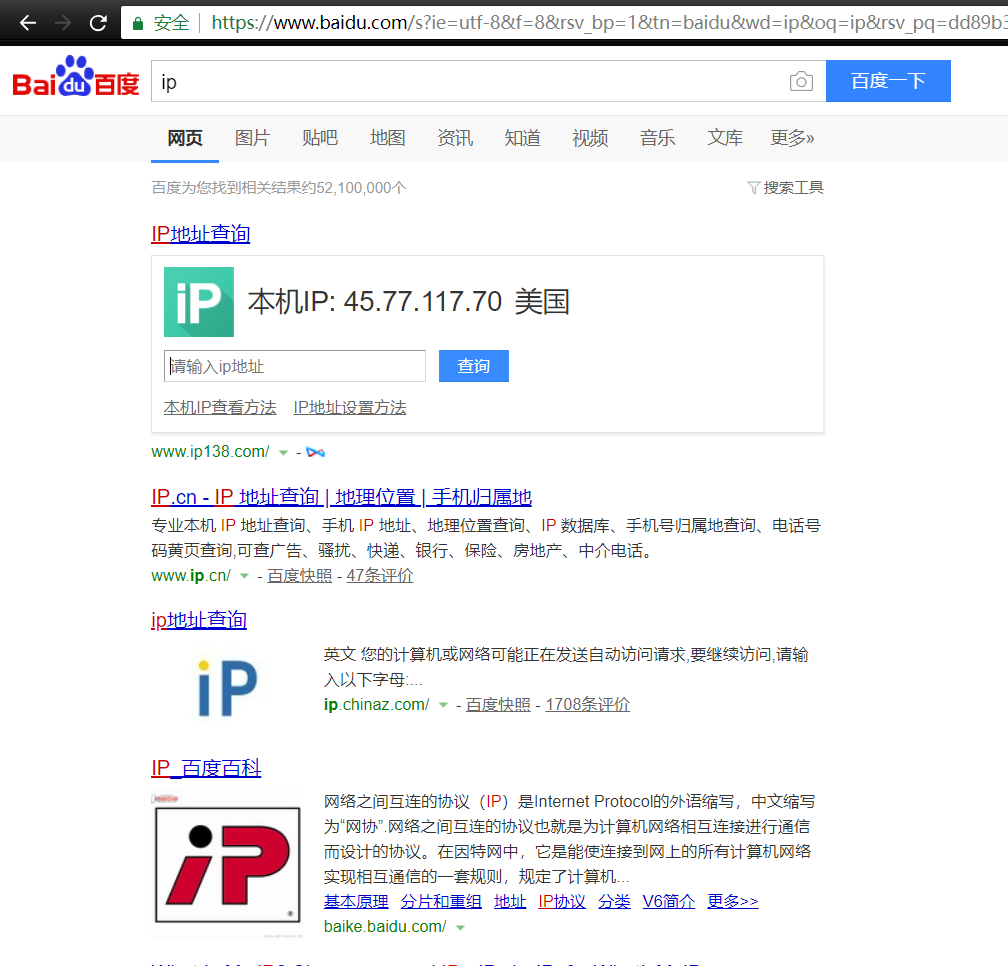
Task: Open the IP地址设置方法 link
Action: point(350,407)
